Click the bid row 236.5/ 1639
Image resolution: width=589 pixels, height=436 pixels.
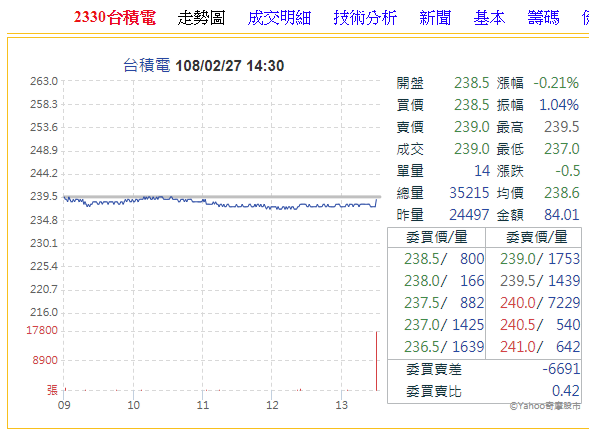point(444,347)
